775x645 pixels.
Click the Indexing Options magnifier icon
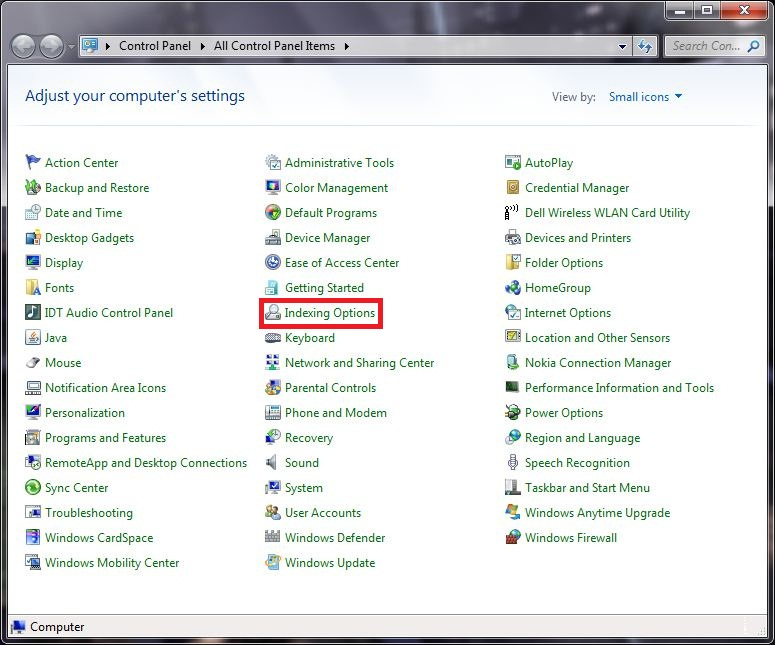272,312
